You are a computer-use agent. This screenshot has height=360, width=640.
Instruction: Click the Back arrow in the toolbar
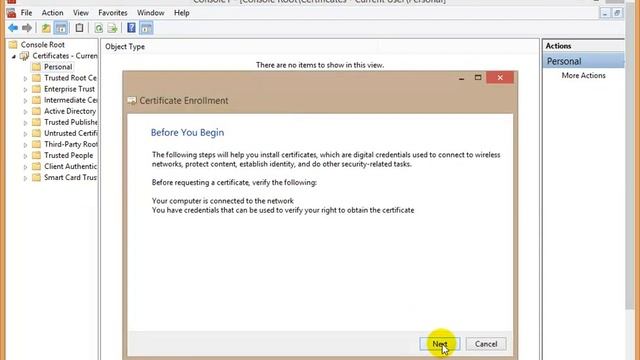13,28
